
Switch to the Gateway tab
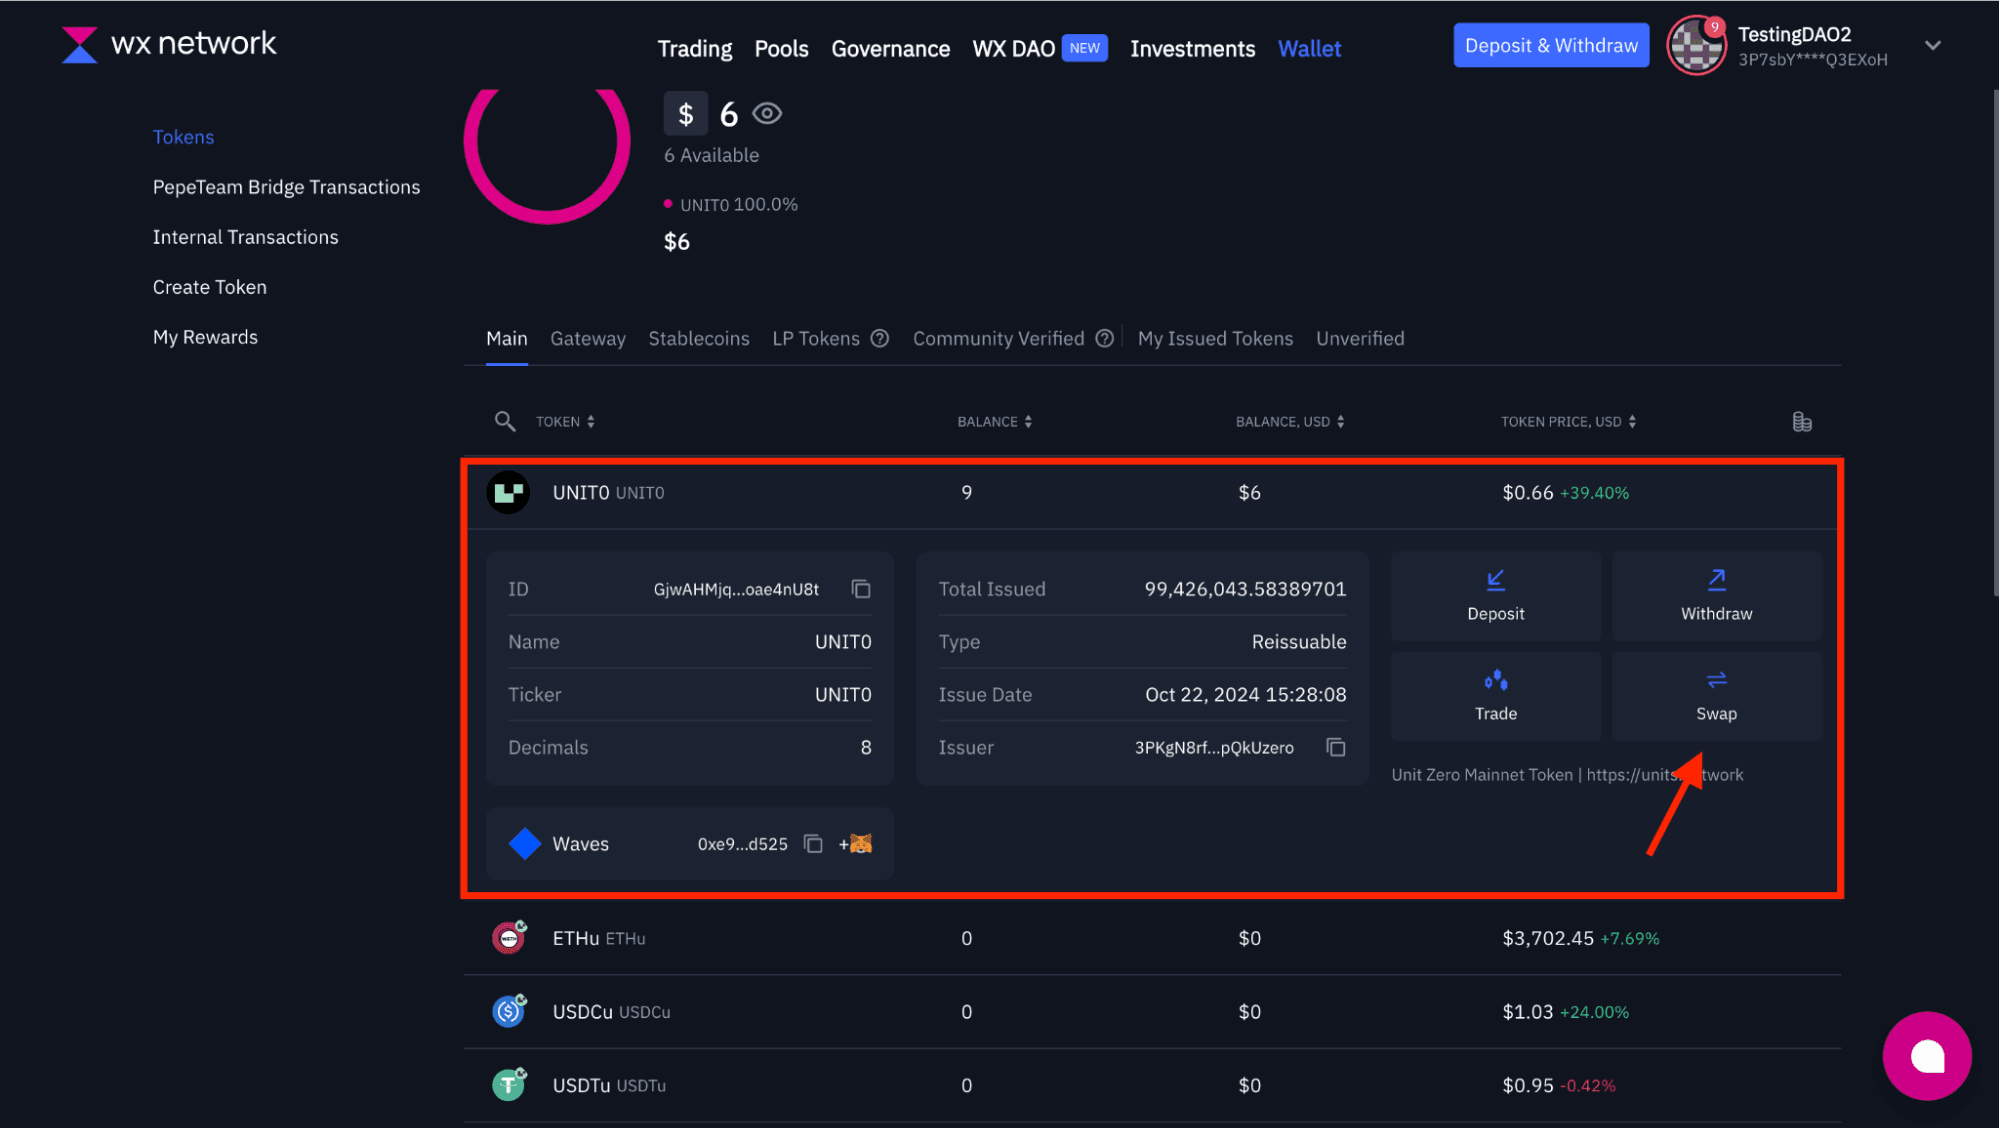click(588, 338)
